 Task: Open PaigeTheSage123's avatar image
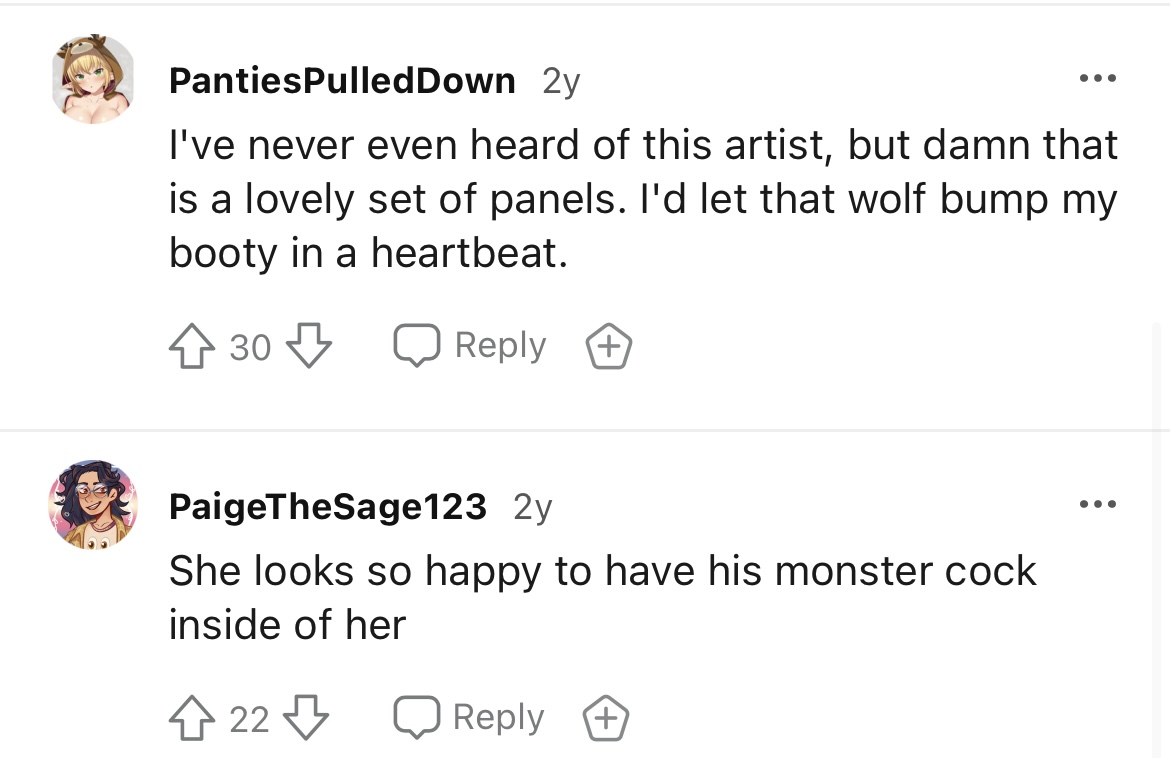(93, 505)
